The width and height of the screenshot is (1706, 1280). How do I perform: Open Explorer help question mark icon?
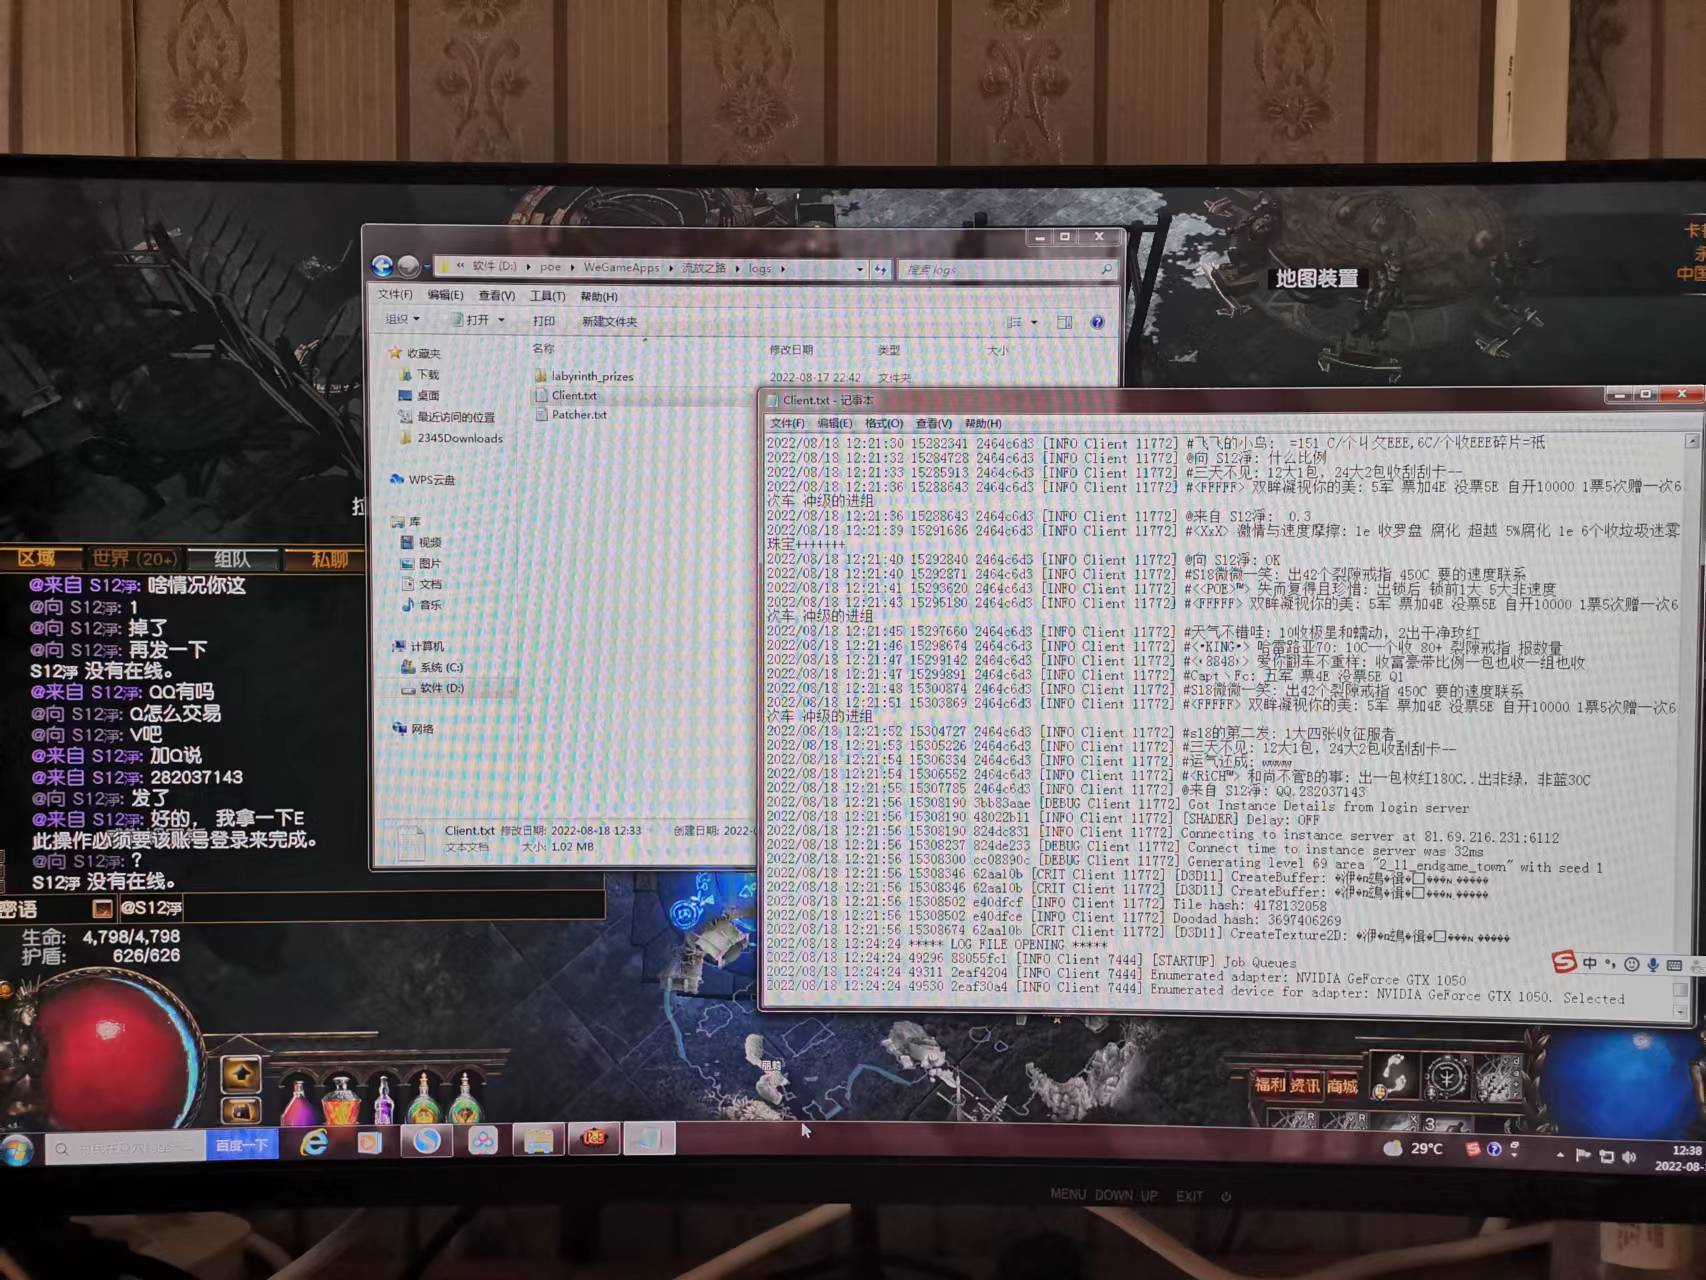[1098, 322]
